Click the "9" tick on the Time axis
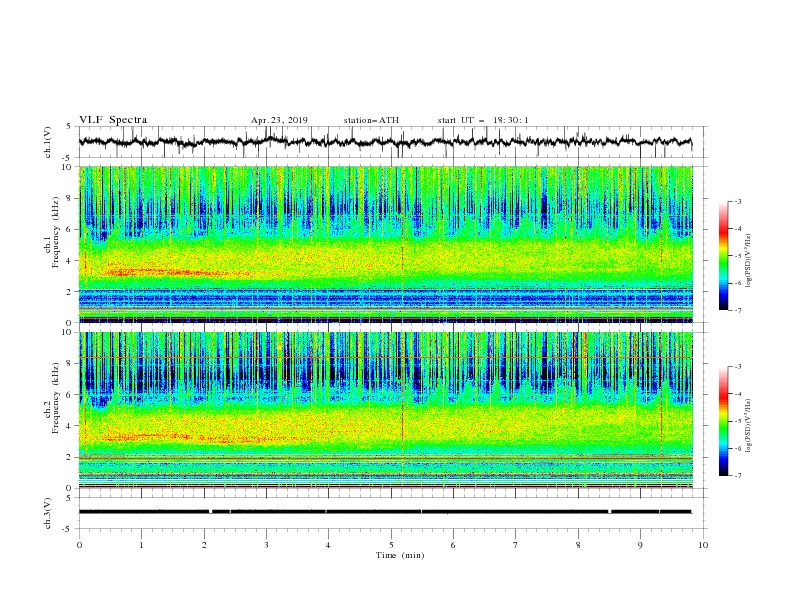The width and height of the screenshot is (792, 612). coord(640,545)
